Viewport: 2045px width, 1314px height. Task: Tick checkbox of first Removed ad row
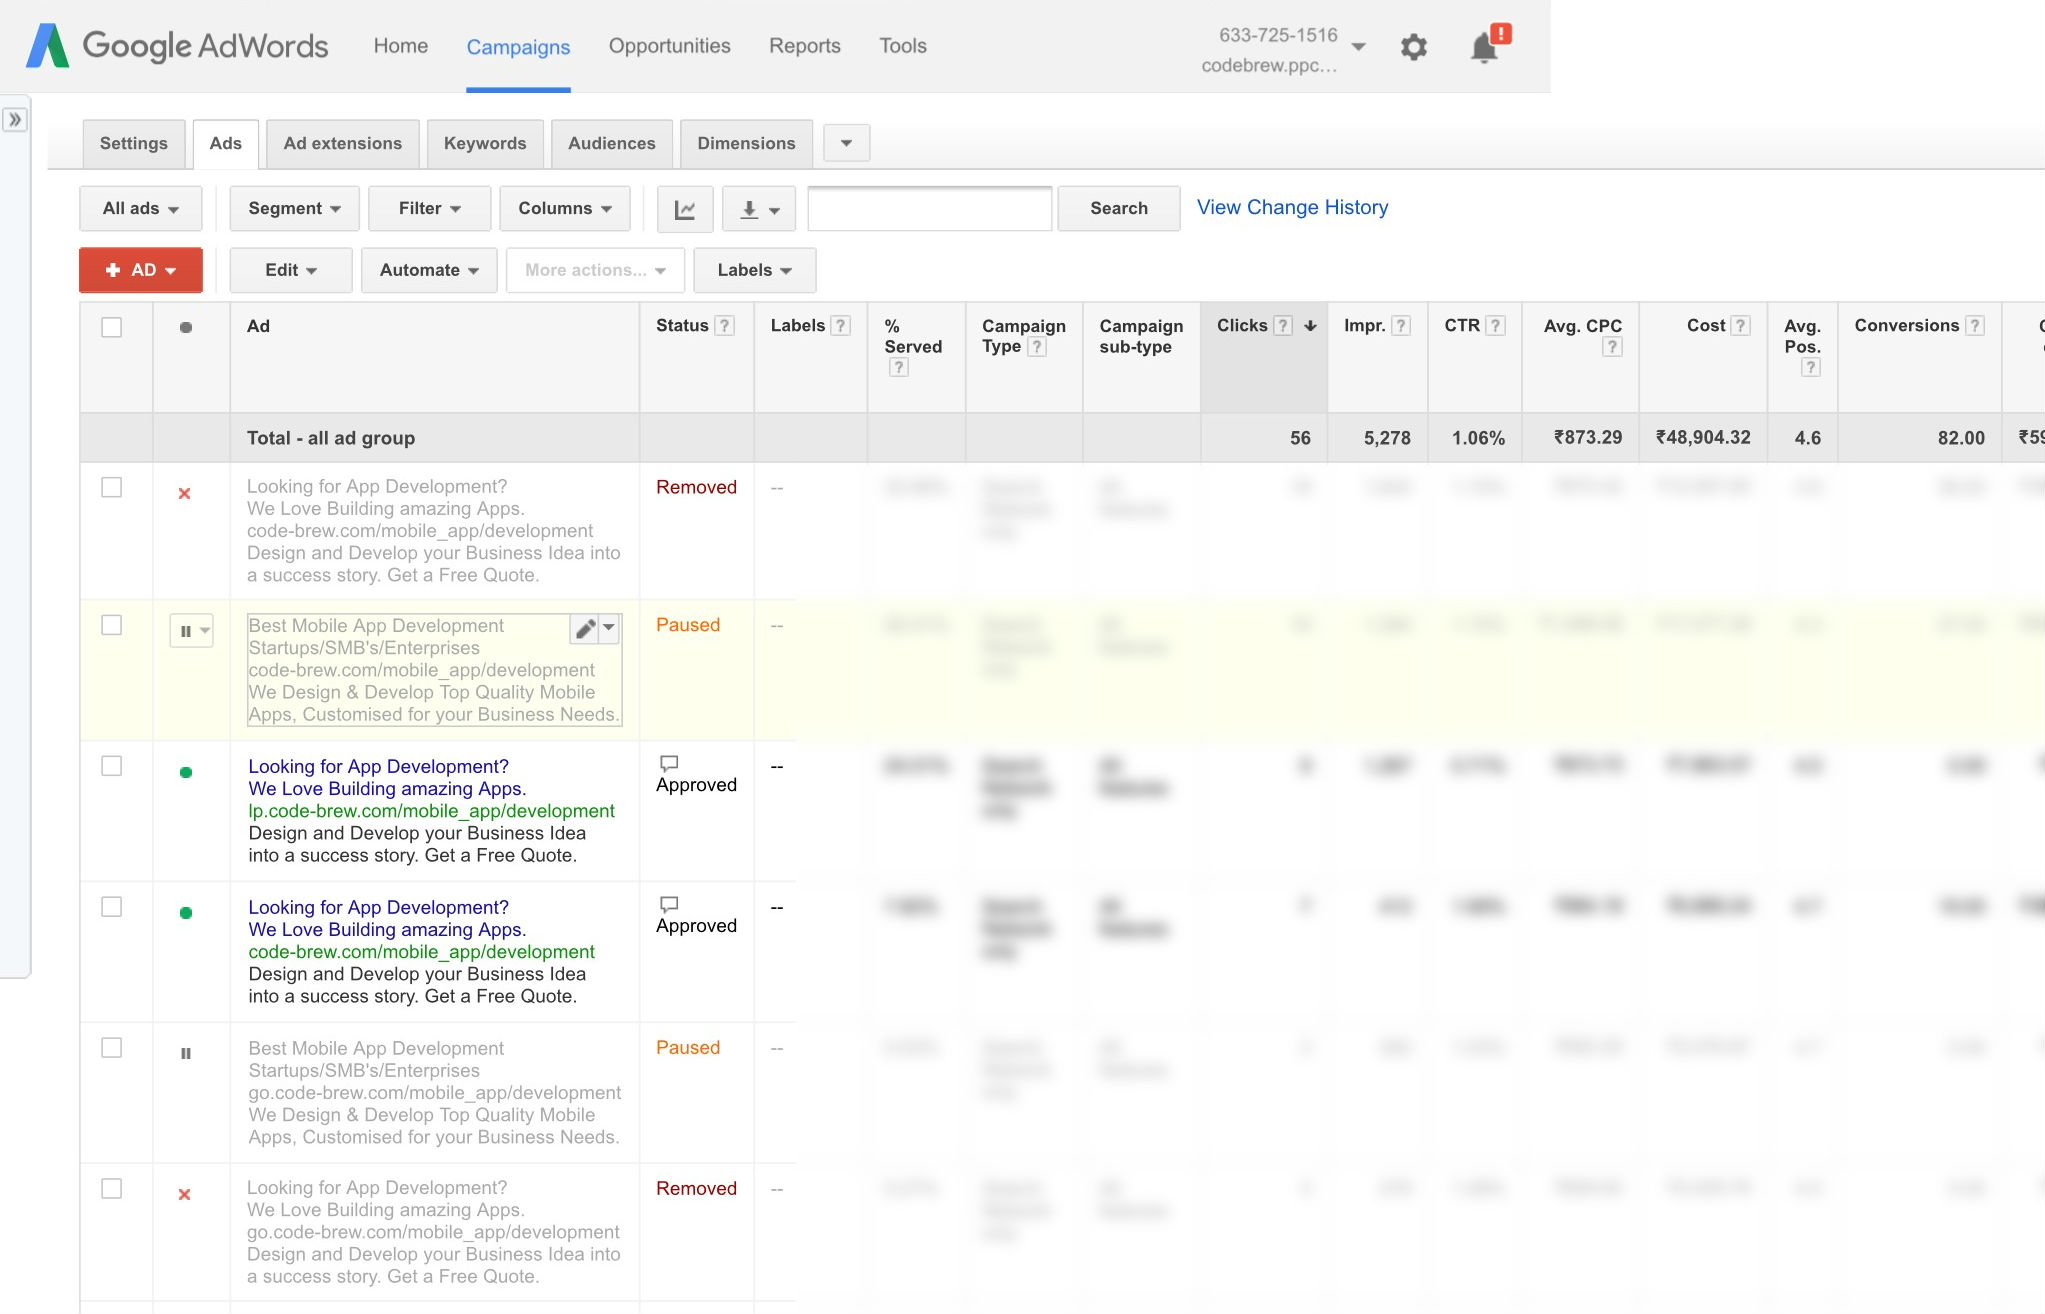112,487
